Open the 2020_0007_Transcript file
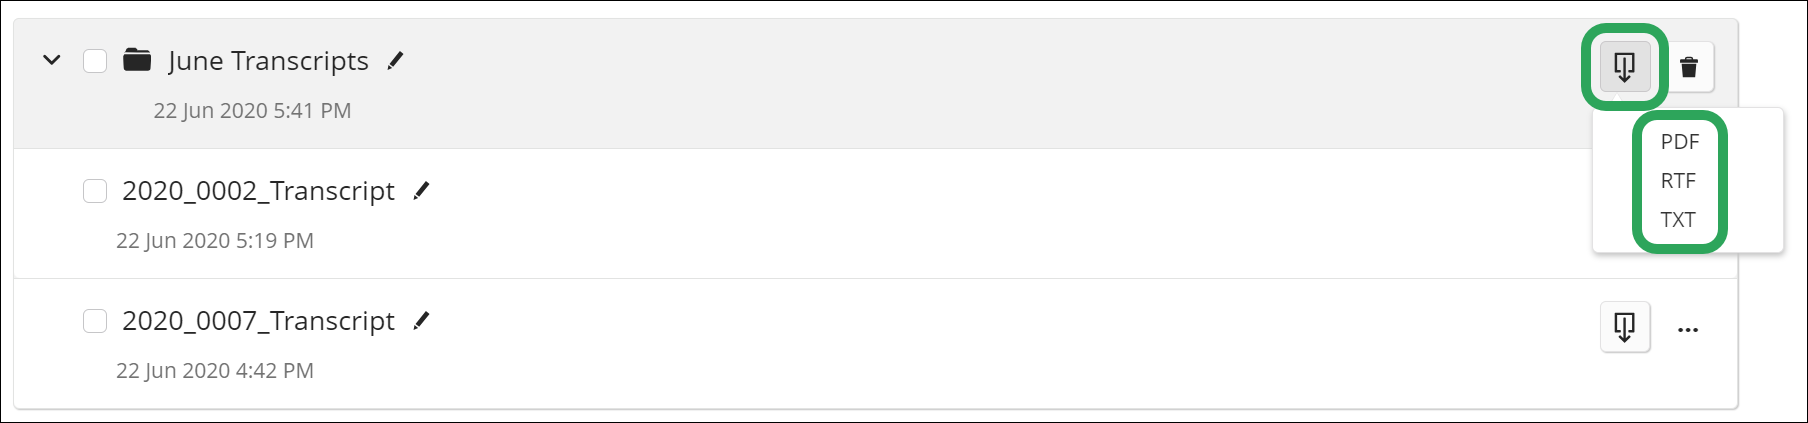Viewport: 1808px width, 423px height. [258, 321]
